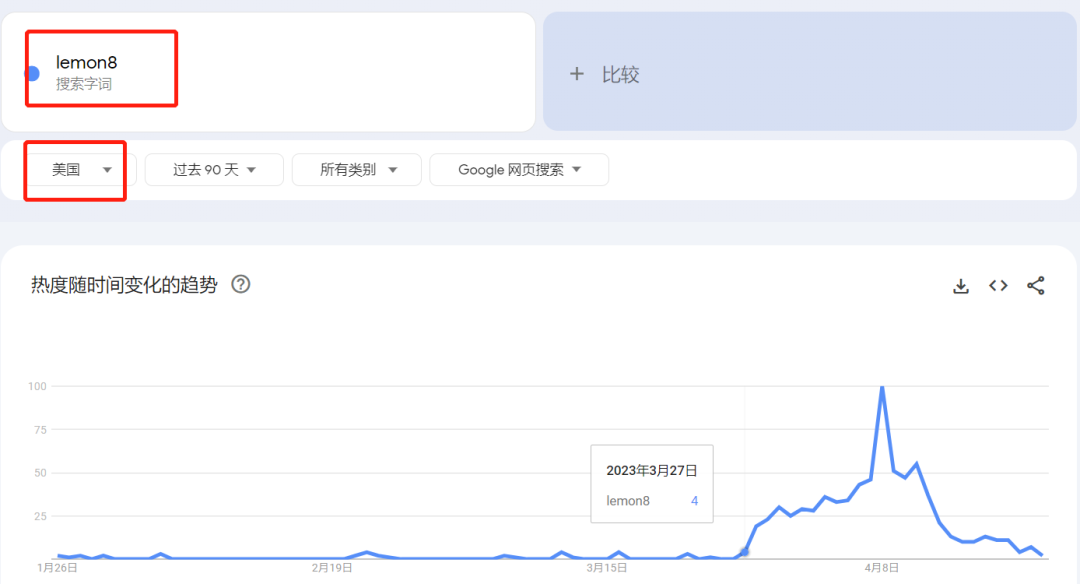Share the trend chart

pyautogui.click(x=1035, y=285)
